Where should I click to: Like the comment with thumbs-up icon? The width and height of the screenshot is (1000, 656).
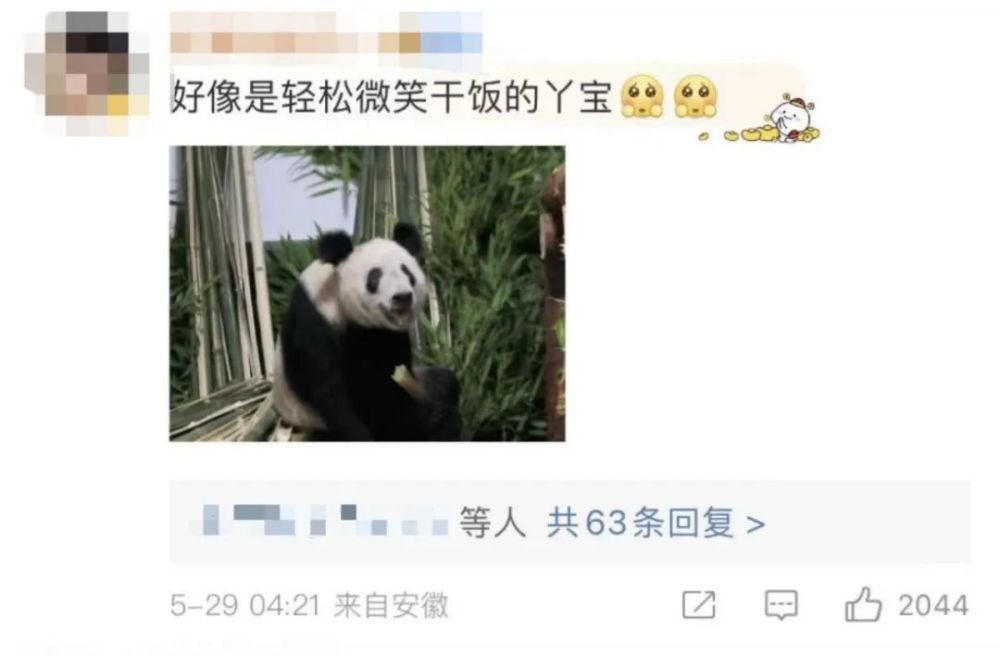click(864, 604)
